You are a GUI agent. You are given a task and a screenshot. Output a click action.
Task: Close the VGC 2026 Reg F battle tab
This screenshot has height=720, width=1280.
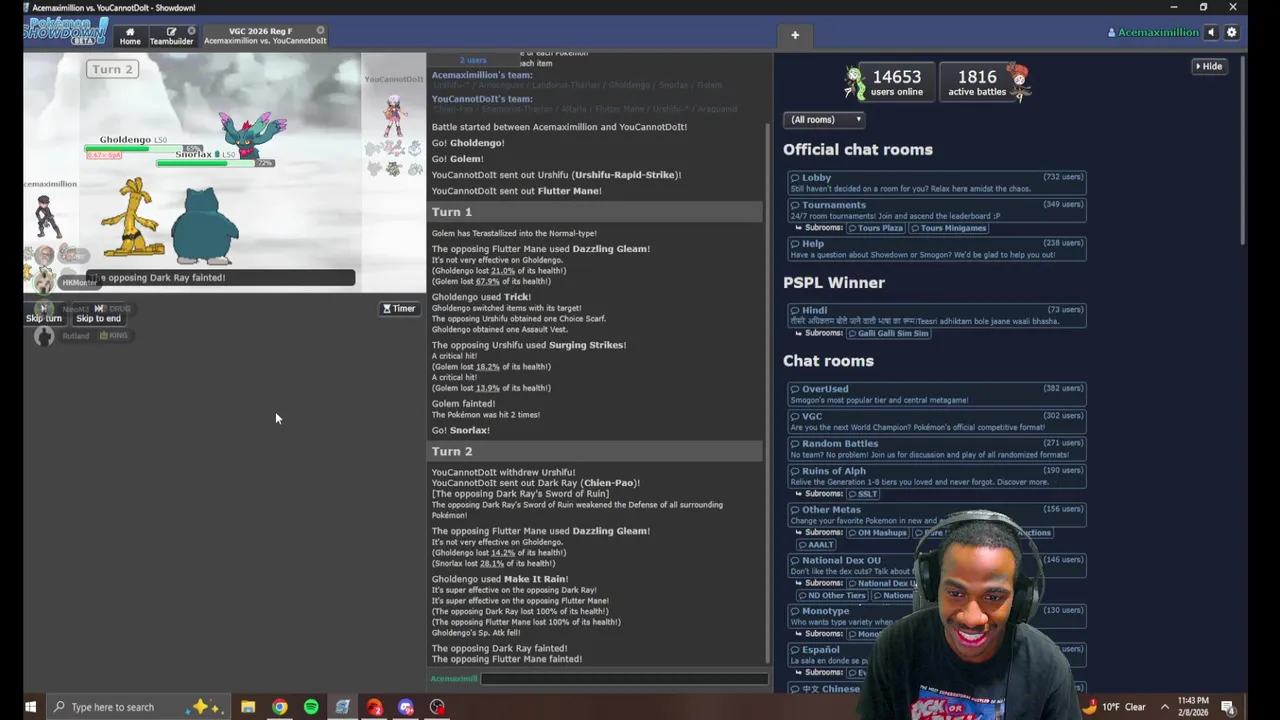click(x=320, y=30)
